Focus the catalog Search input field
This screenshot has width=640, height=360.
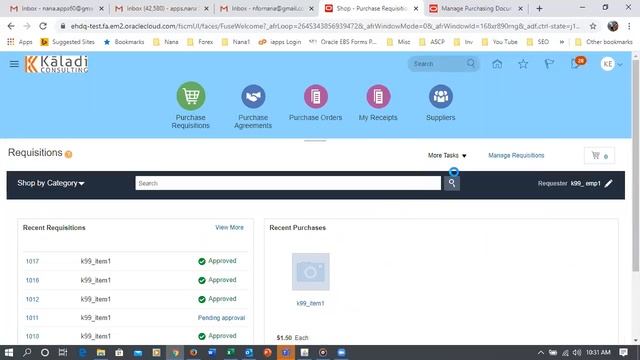(x=288, y=183)
